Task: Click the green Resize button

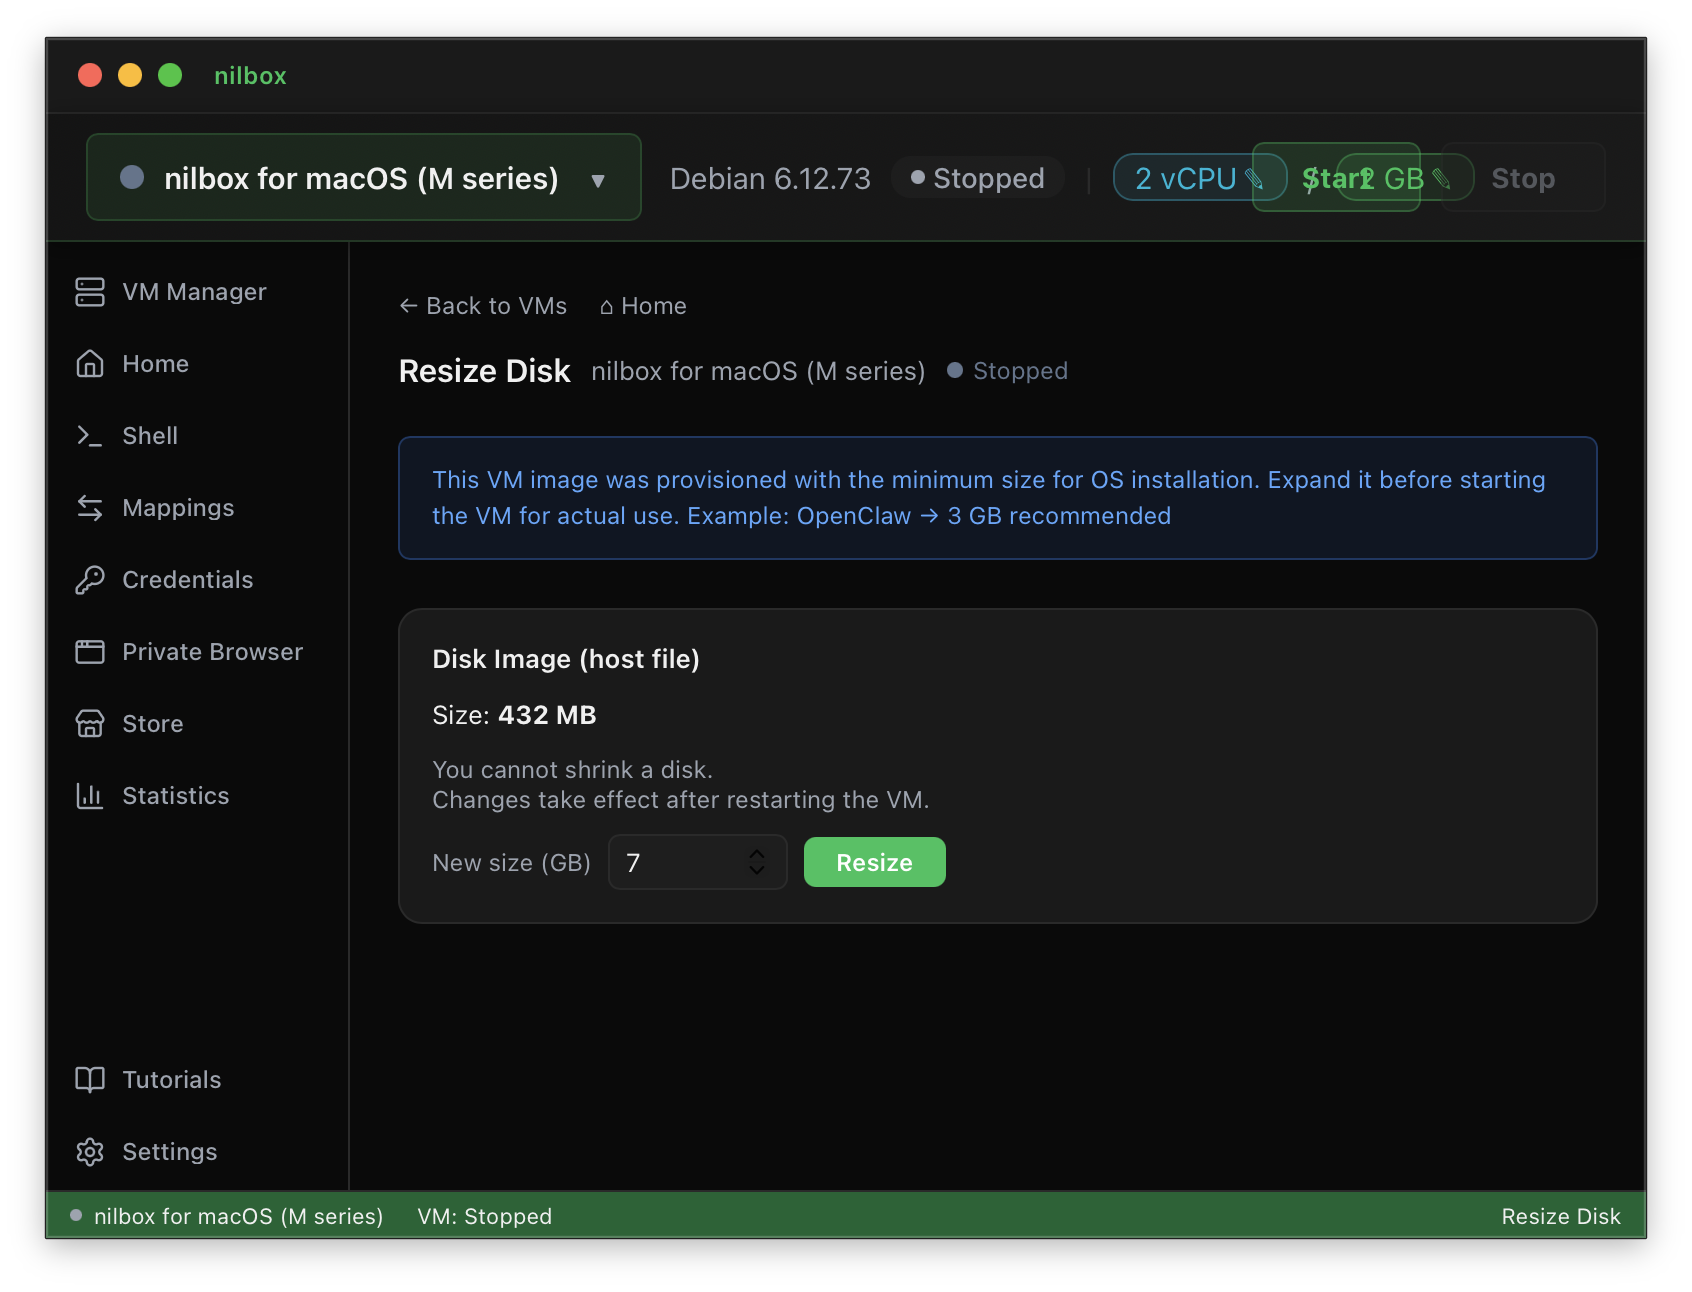Action: 874,861
